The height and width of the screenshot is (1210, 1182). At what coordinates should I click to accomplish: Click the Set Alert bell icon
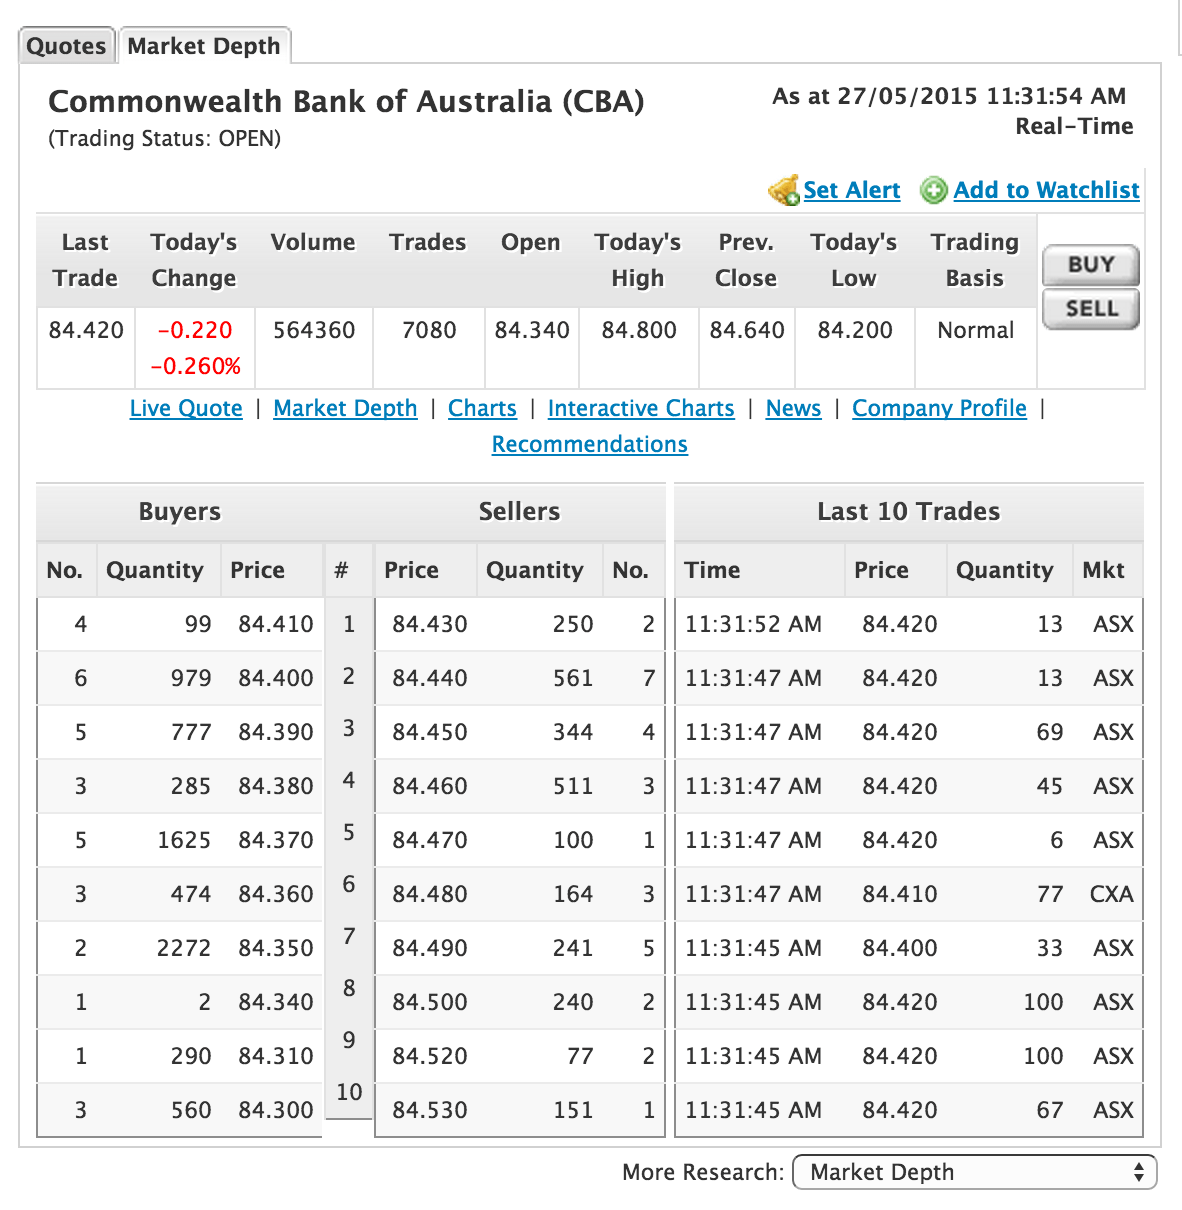coord(783,190)
